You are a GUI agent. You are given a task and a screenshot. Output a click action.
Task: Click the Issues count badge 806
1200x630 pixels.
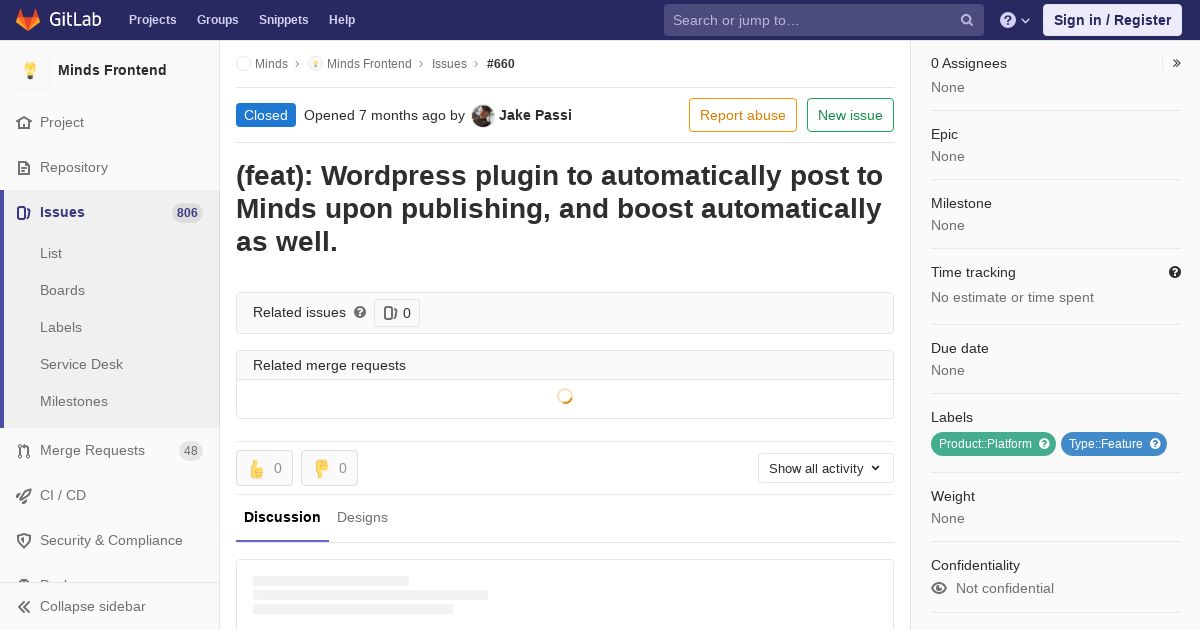point(187,213)
